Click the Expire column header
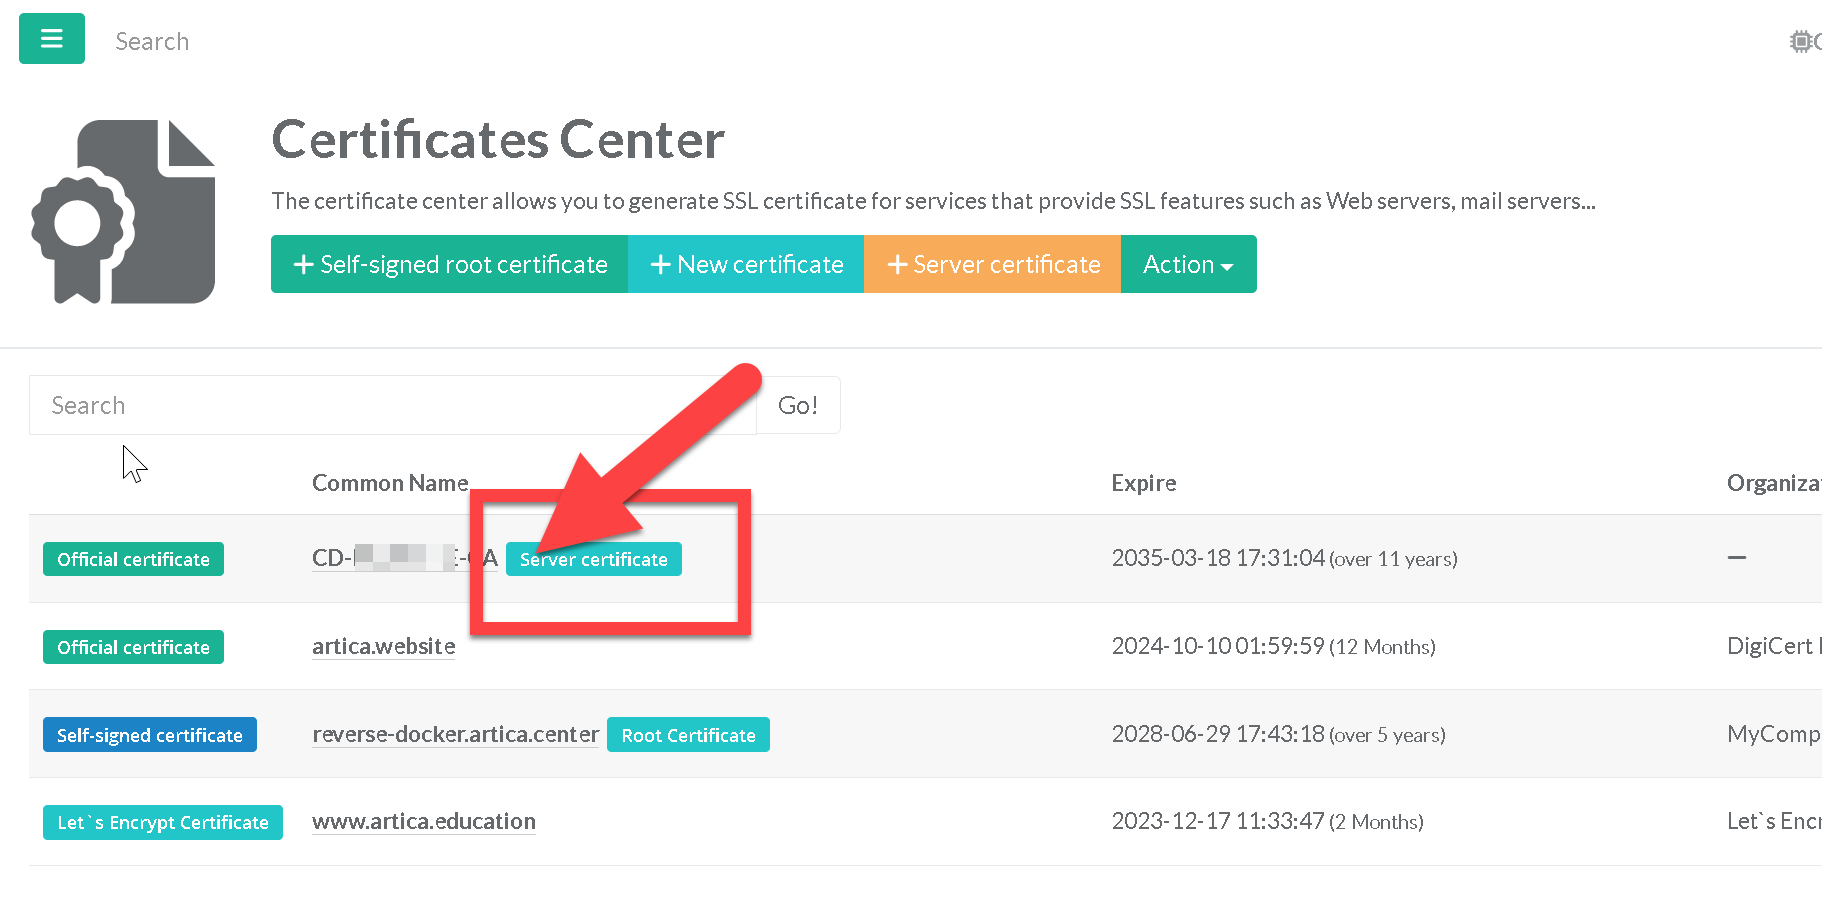This screenshot has width=1822, height=901. (x=1143, y=483)
